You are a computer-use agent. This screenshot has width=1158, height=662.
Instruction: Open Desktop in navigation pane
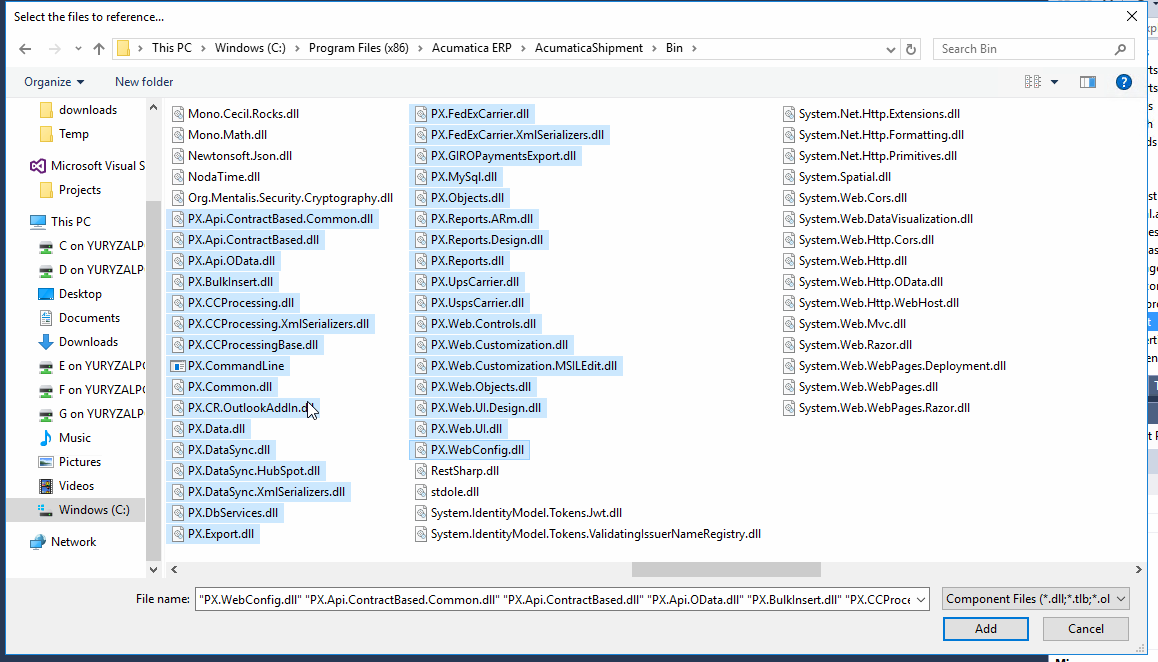[x=69, y=294]
